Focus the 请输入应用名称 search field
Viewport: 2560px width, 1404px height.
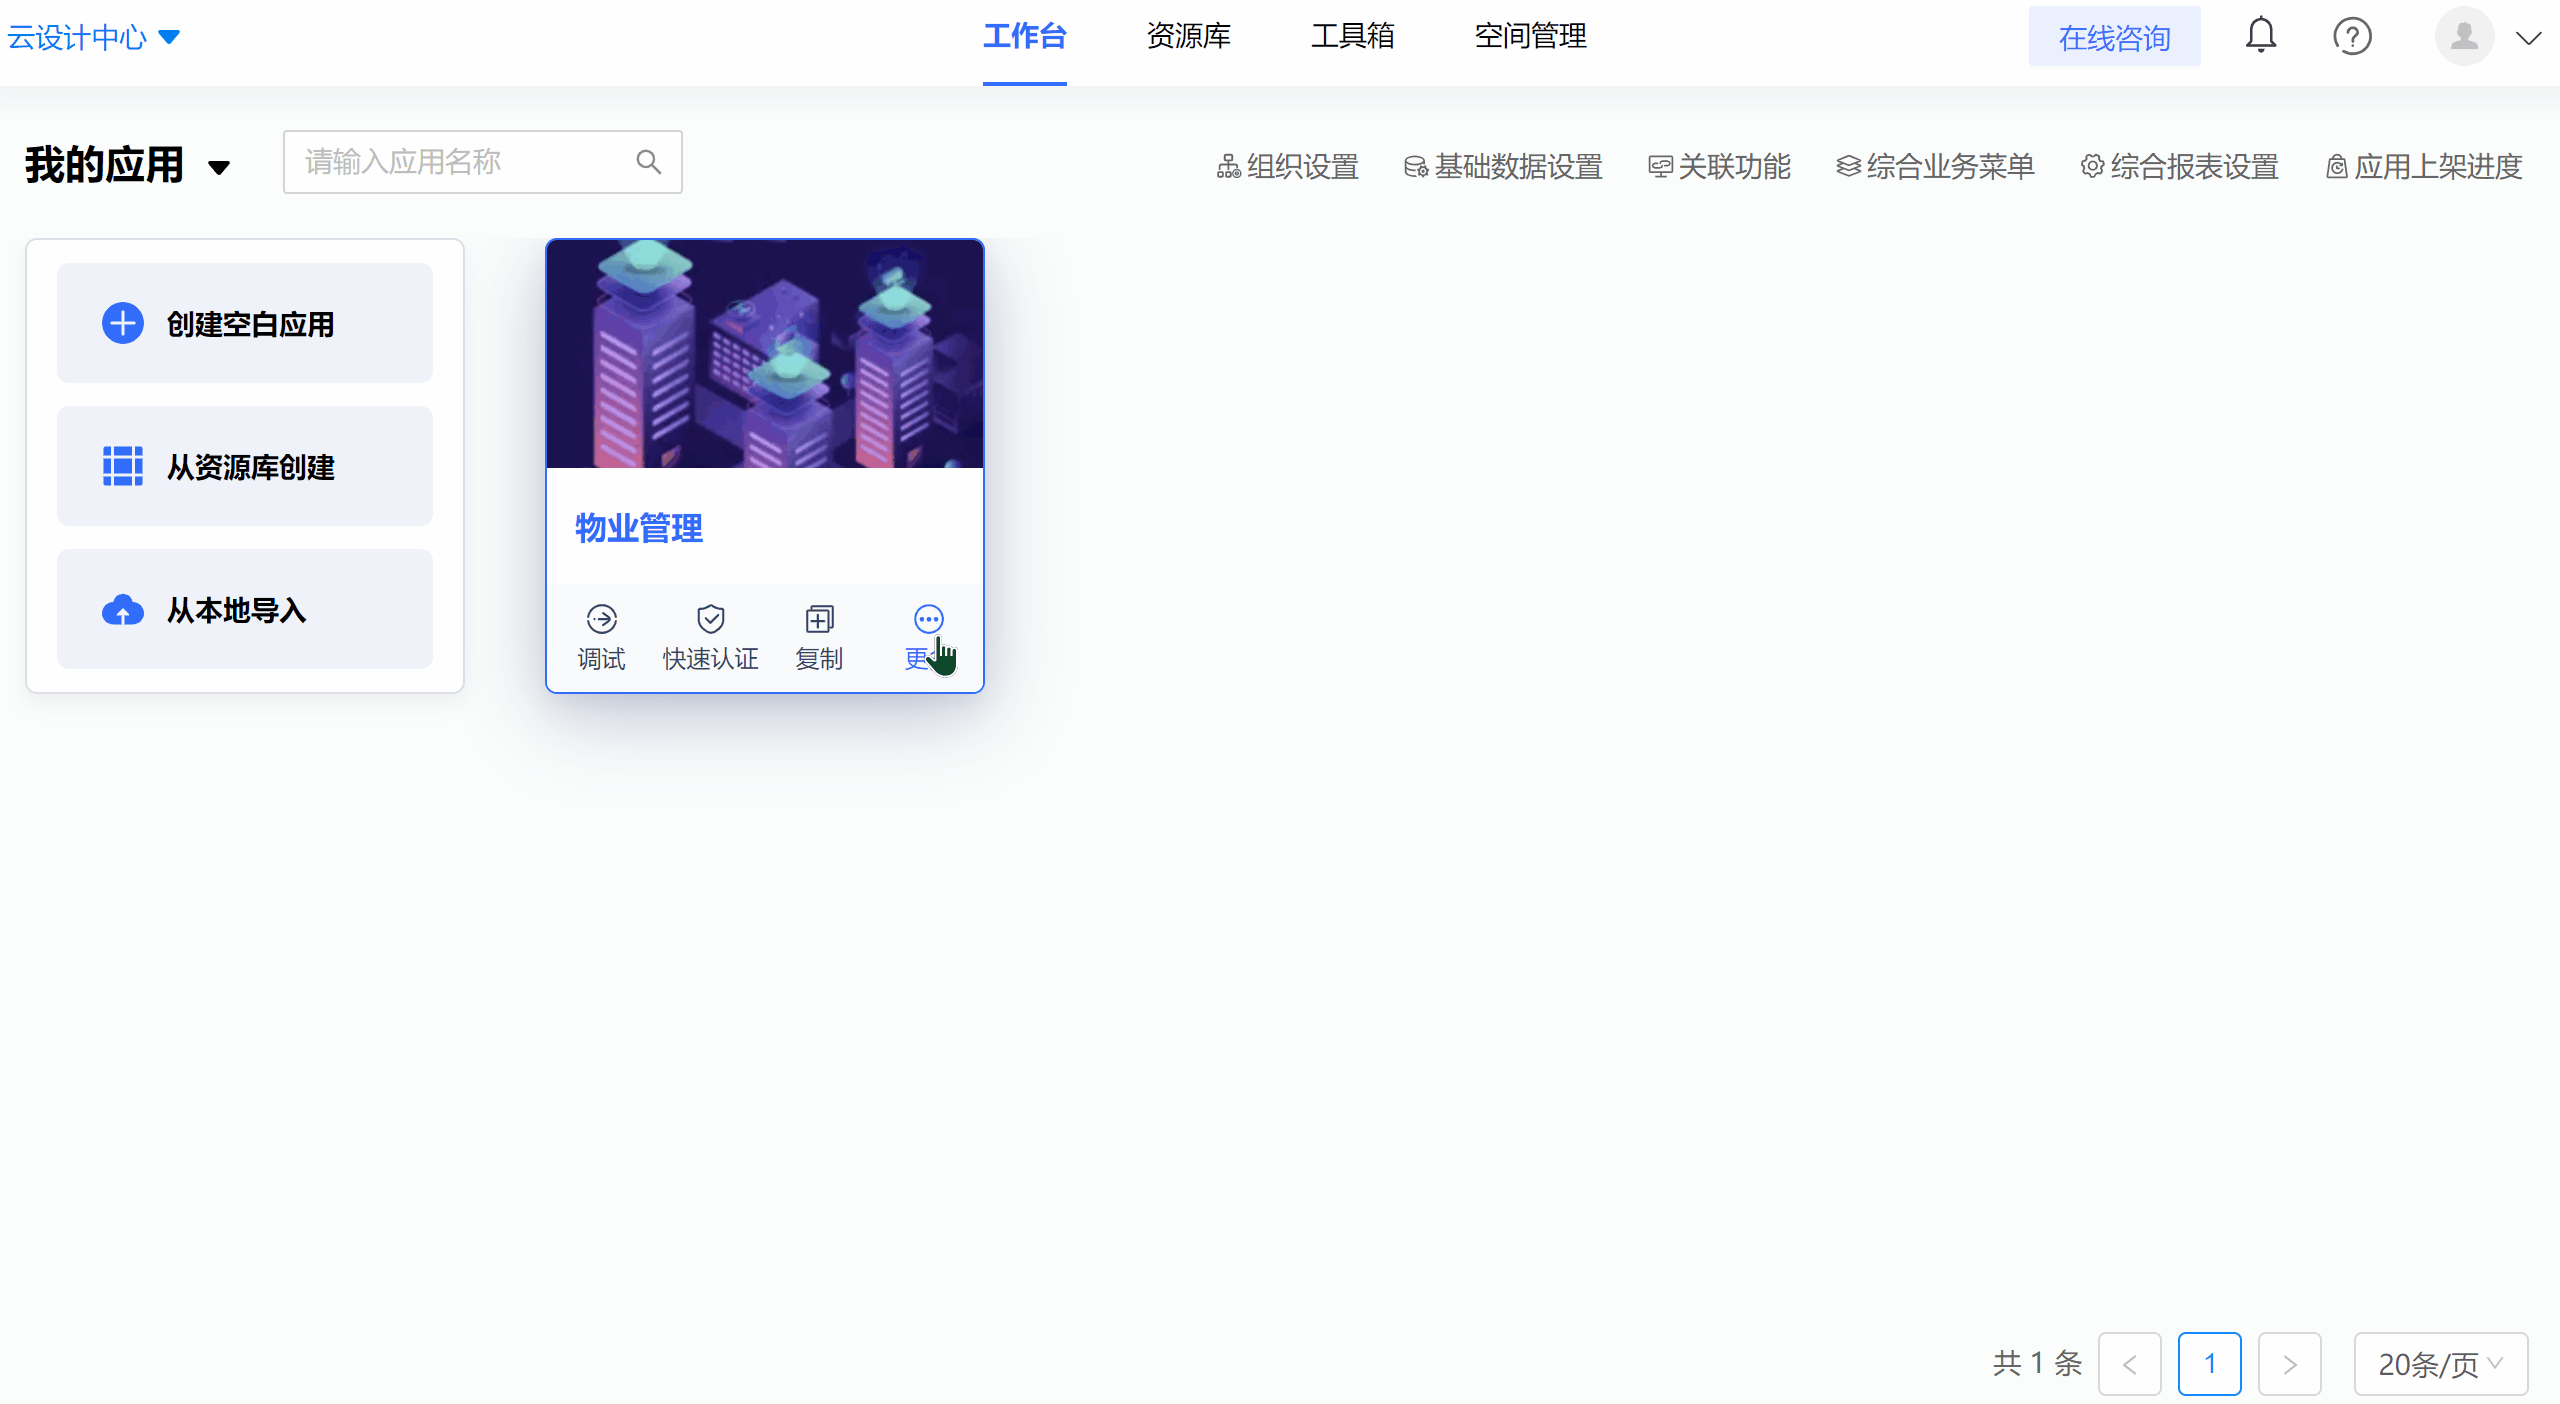click(483, 162)
